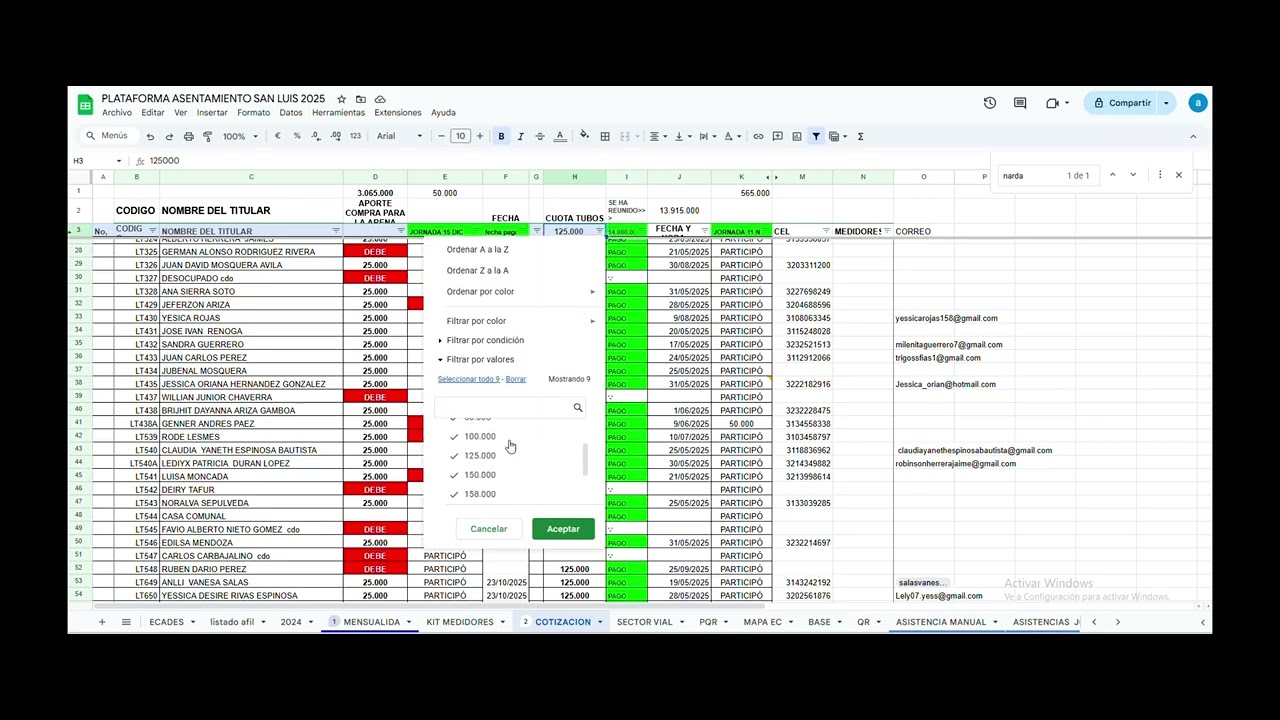This screenshot has height=720, width=1280.
Task: Open the Google Sheets home icon
Action: point(85,104)
